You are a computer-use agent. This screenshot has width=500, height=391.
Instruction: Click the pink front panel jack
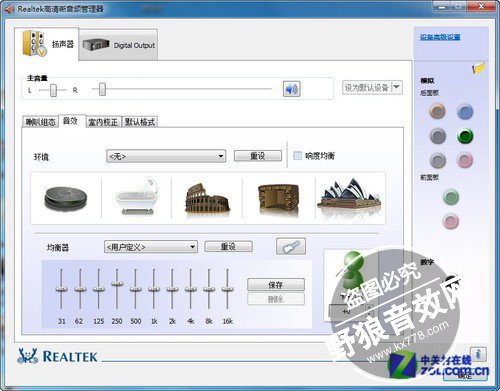click(x=451, y=221)
